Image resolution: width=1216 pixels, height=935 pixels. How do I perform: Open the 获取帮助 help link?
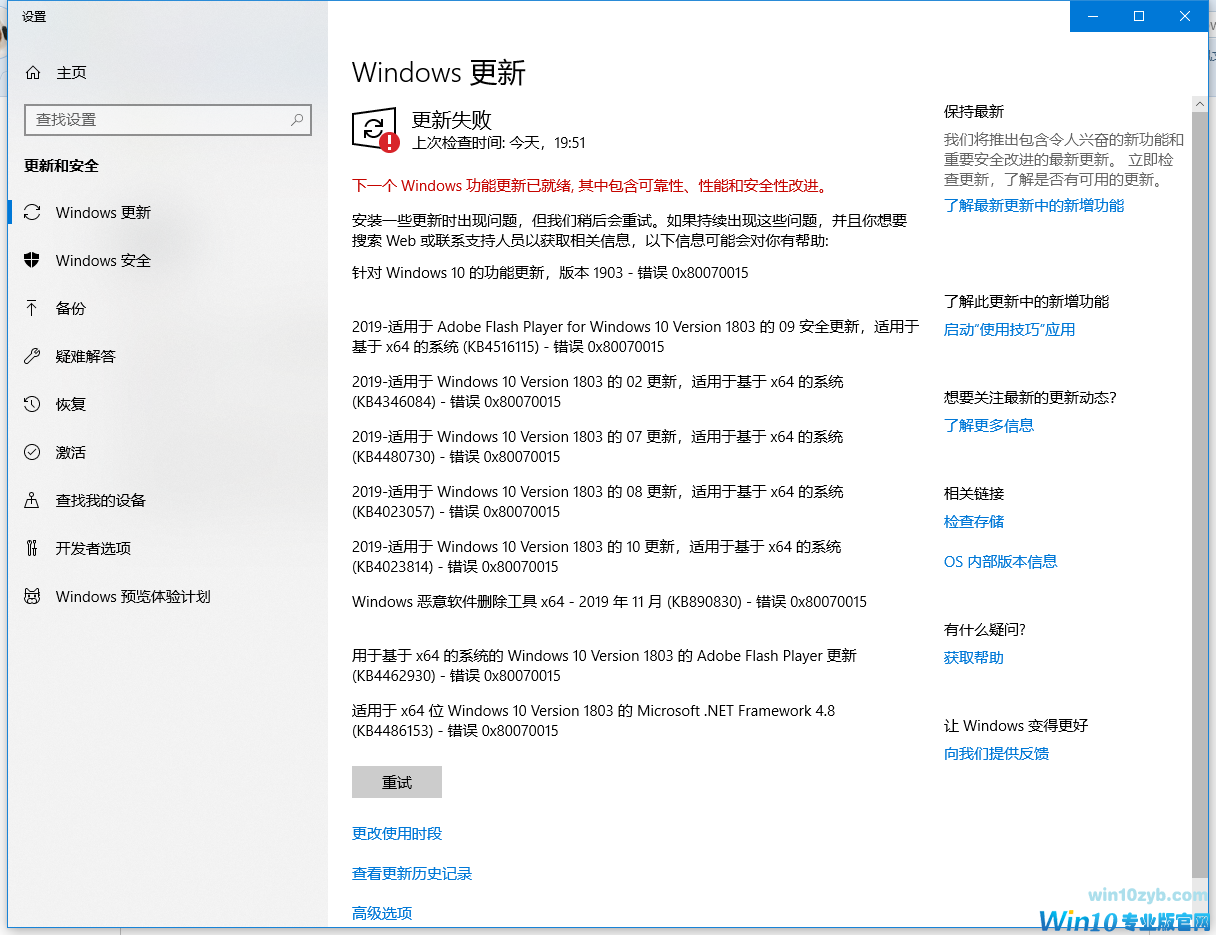click(974, 657)
